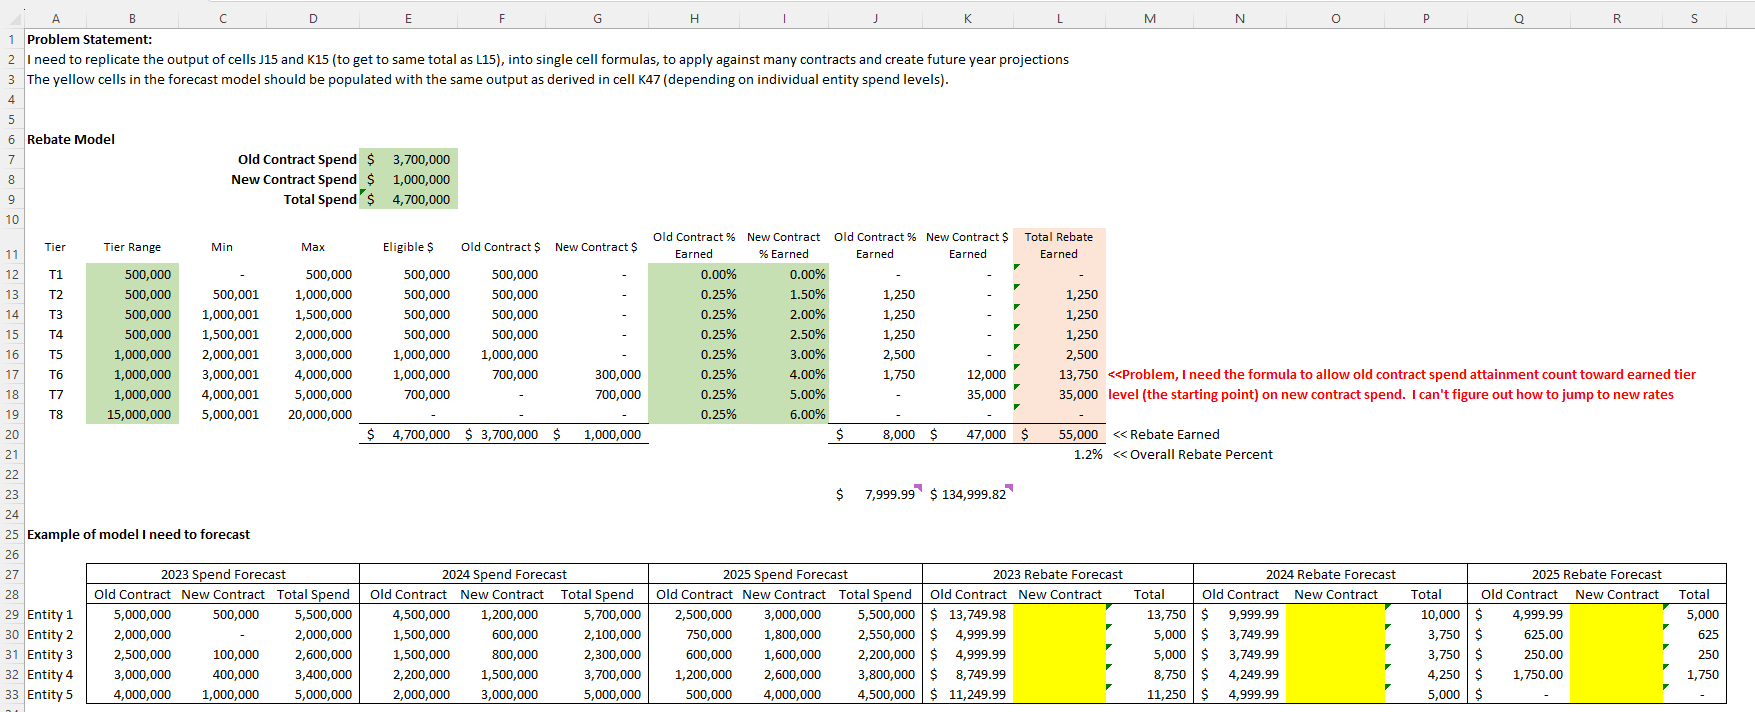Select the 500,001 min cell
Screen dimensions: 1755x712
[223, 294]
